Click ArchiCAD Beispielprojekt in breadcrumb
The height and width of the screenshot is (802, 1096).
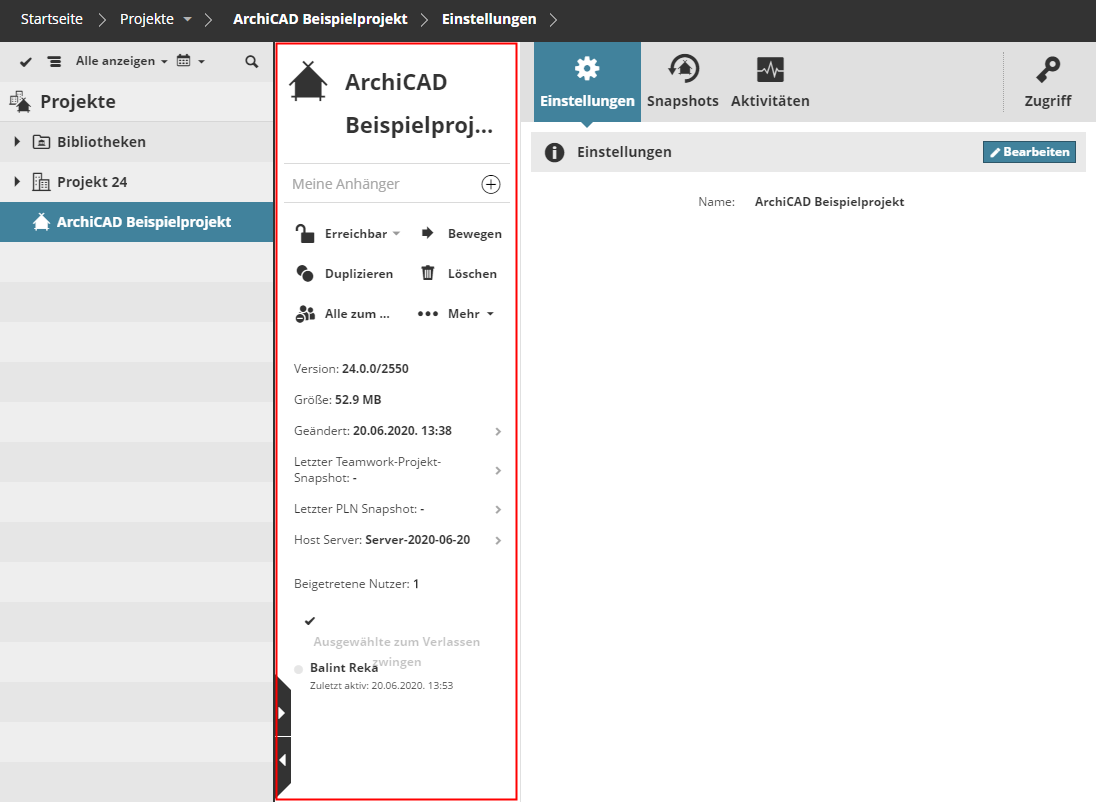(x=320, y=19)
